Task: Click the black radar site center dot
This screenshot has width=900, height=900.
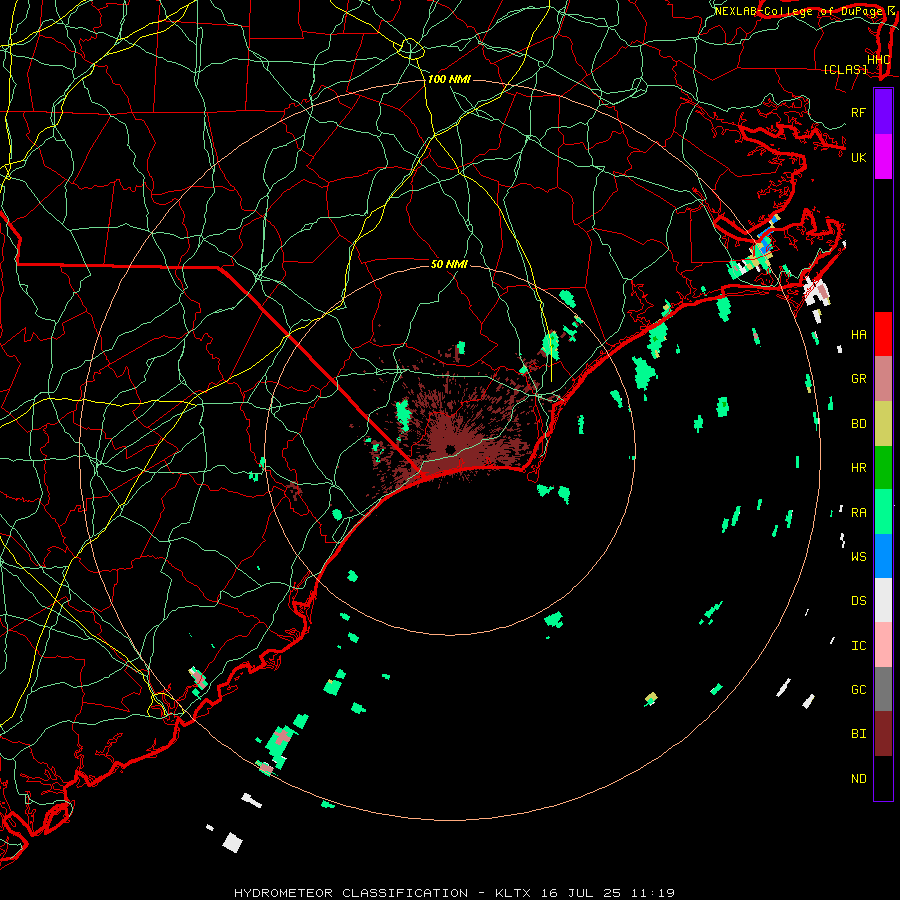Action: (450, 449)
